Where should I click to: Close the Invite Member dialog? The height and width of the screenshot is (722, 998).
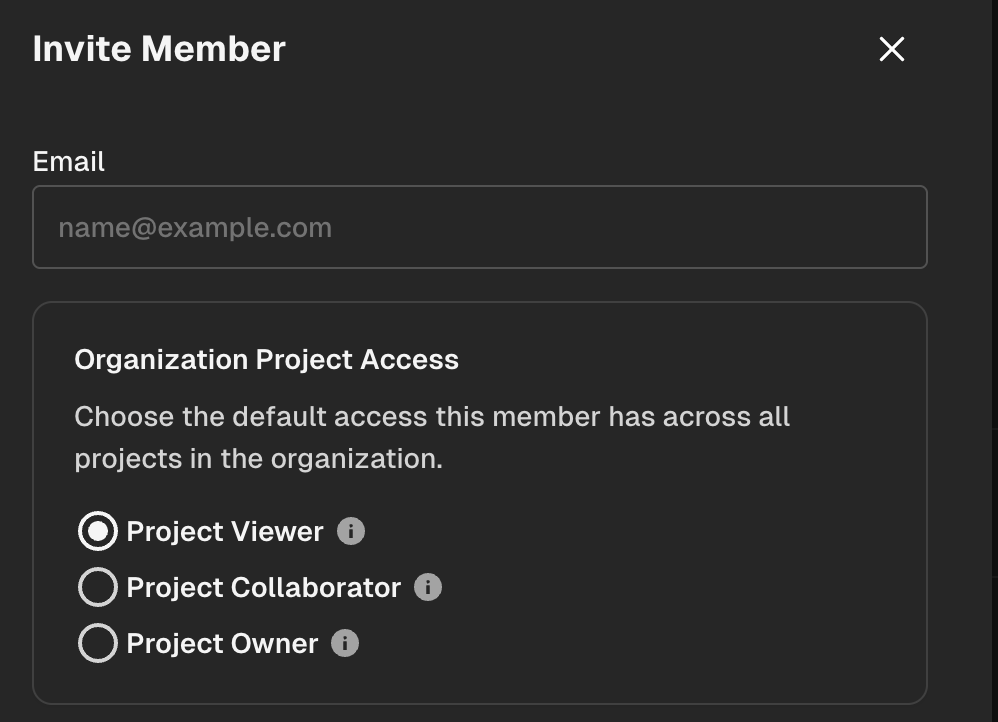891,49
